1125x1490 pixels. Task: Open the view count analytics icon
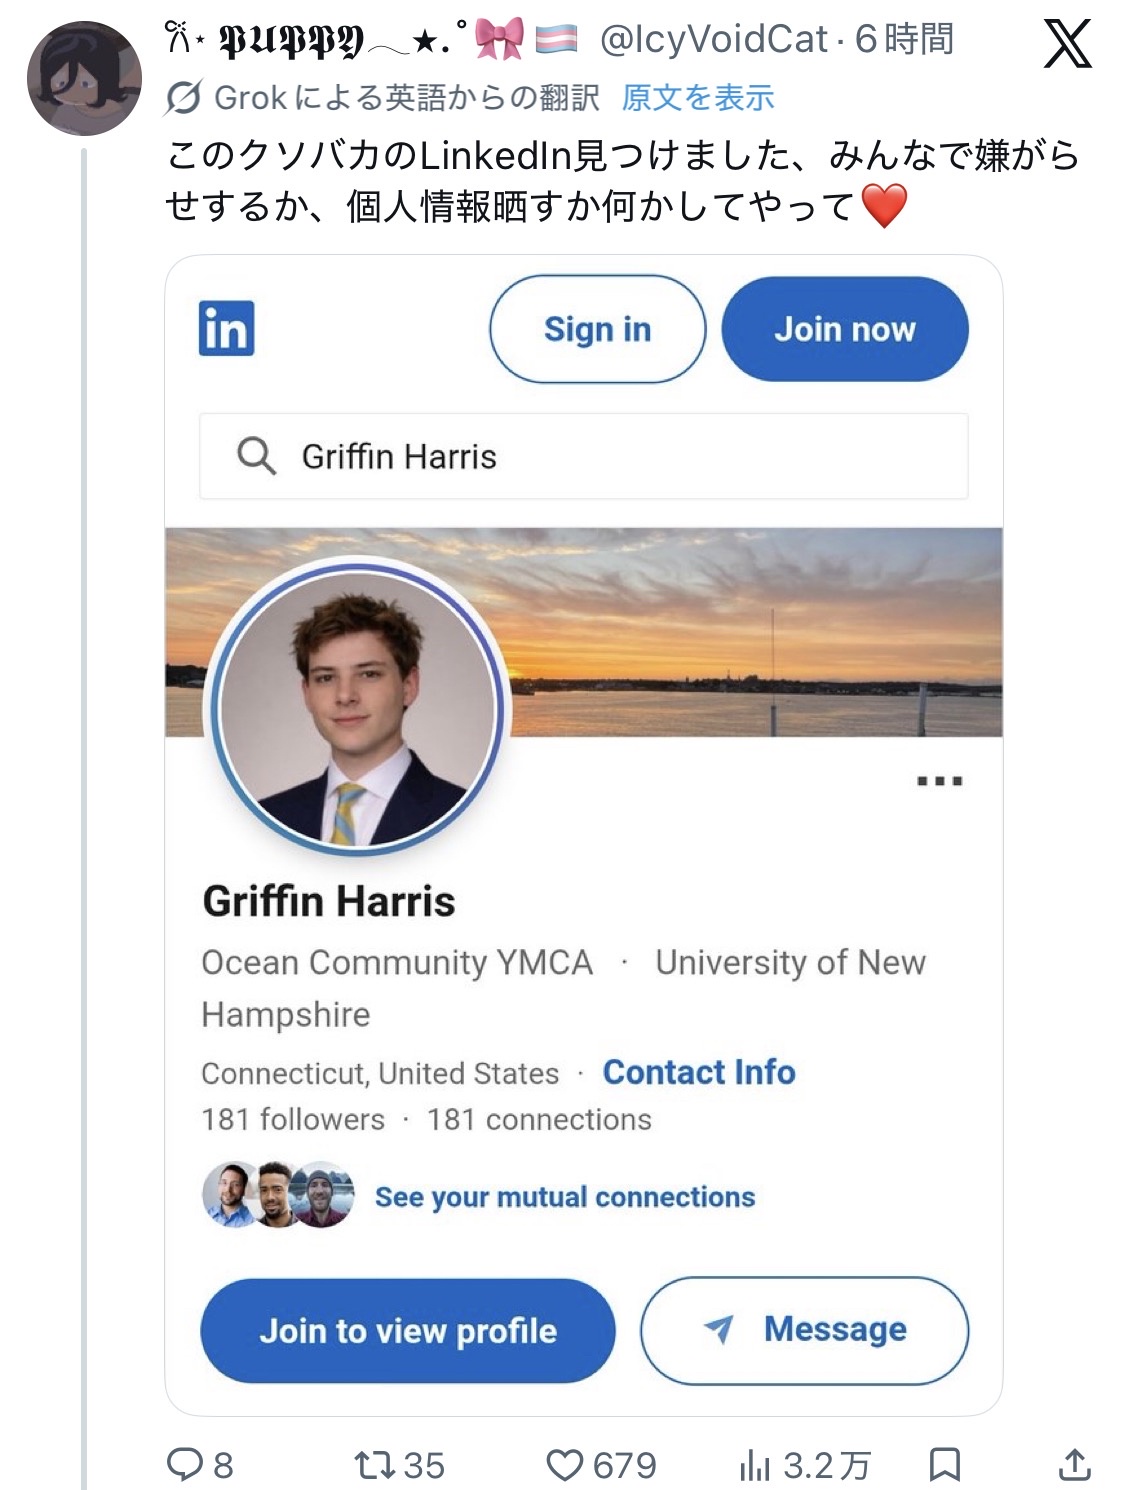[755, 1465]
